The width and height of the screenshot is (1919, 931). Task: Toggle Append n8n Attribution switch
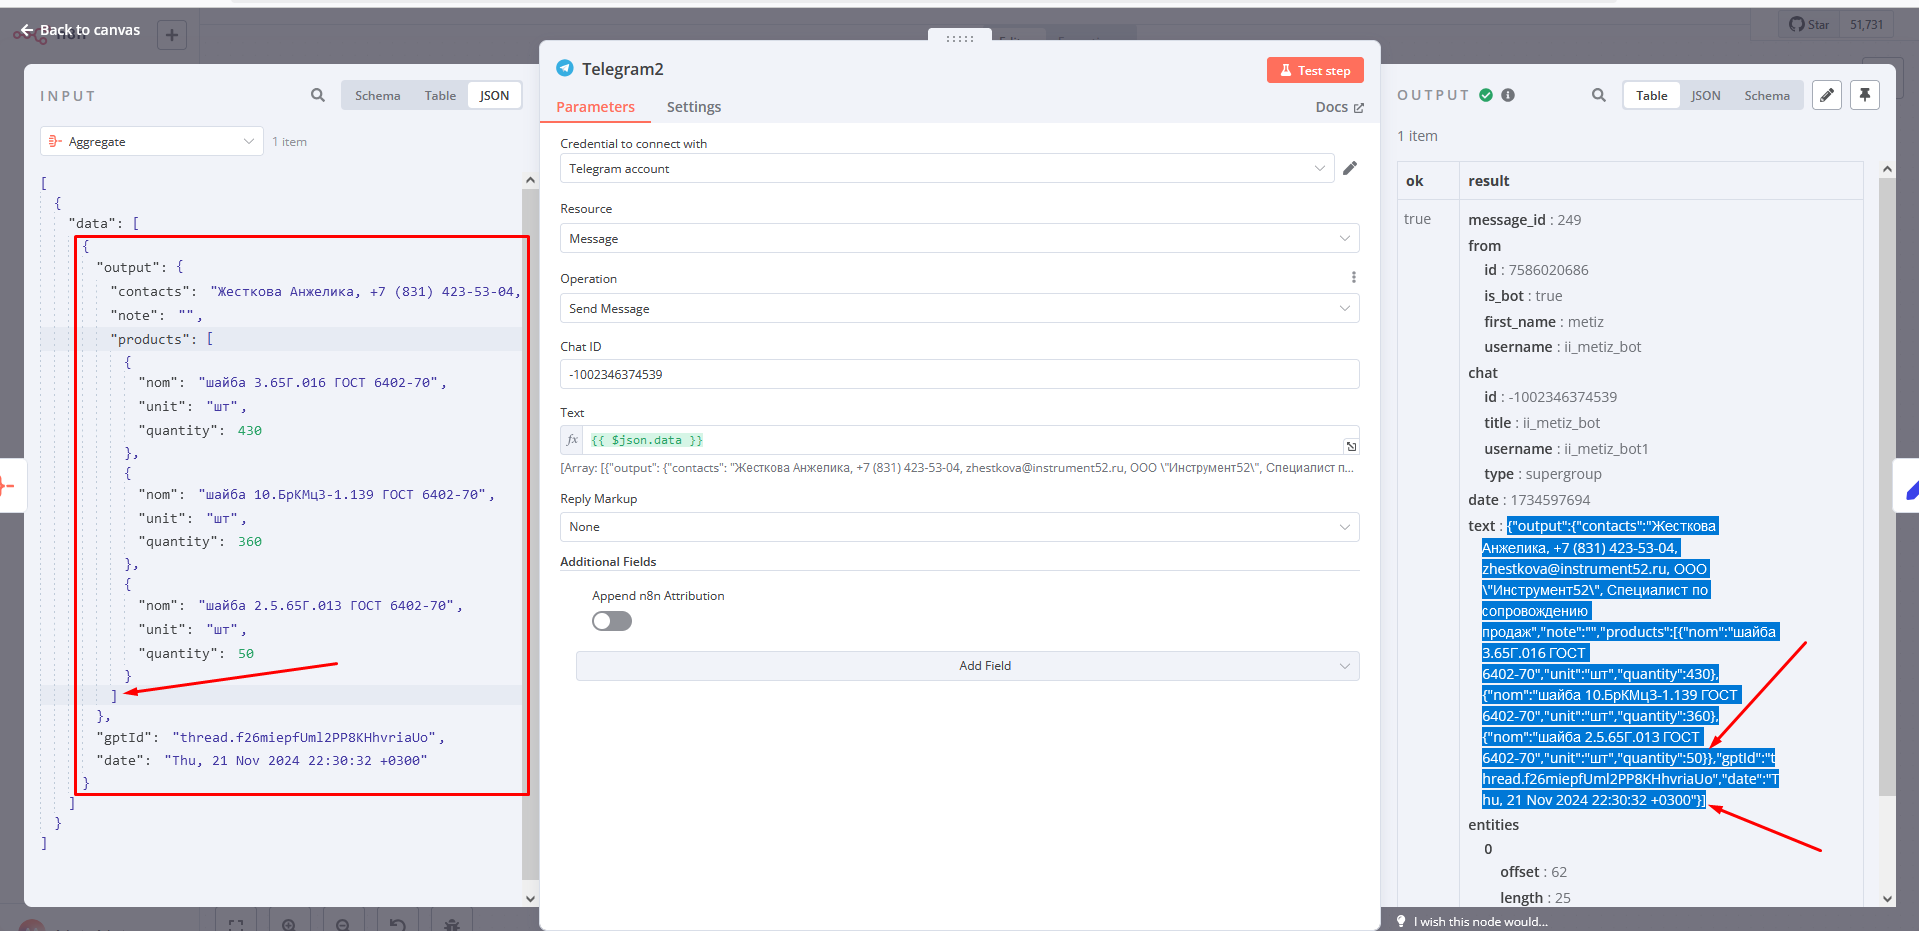click(612, 621)
